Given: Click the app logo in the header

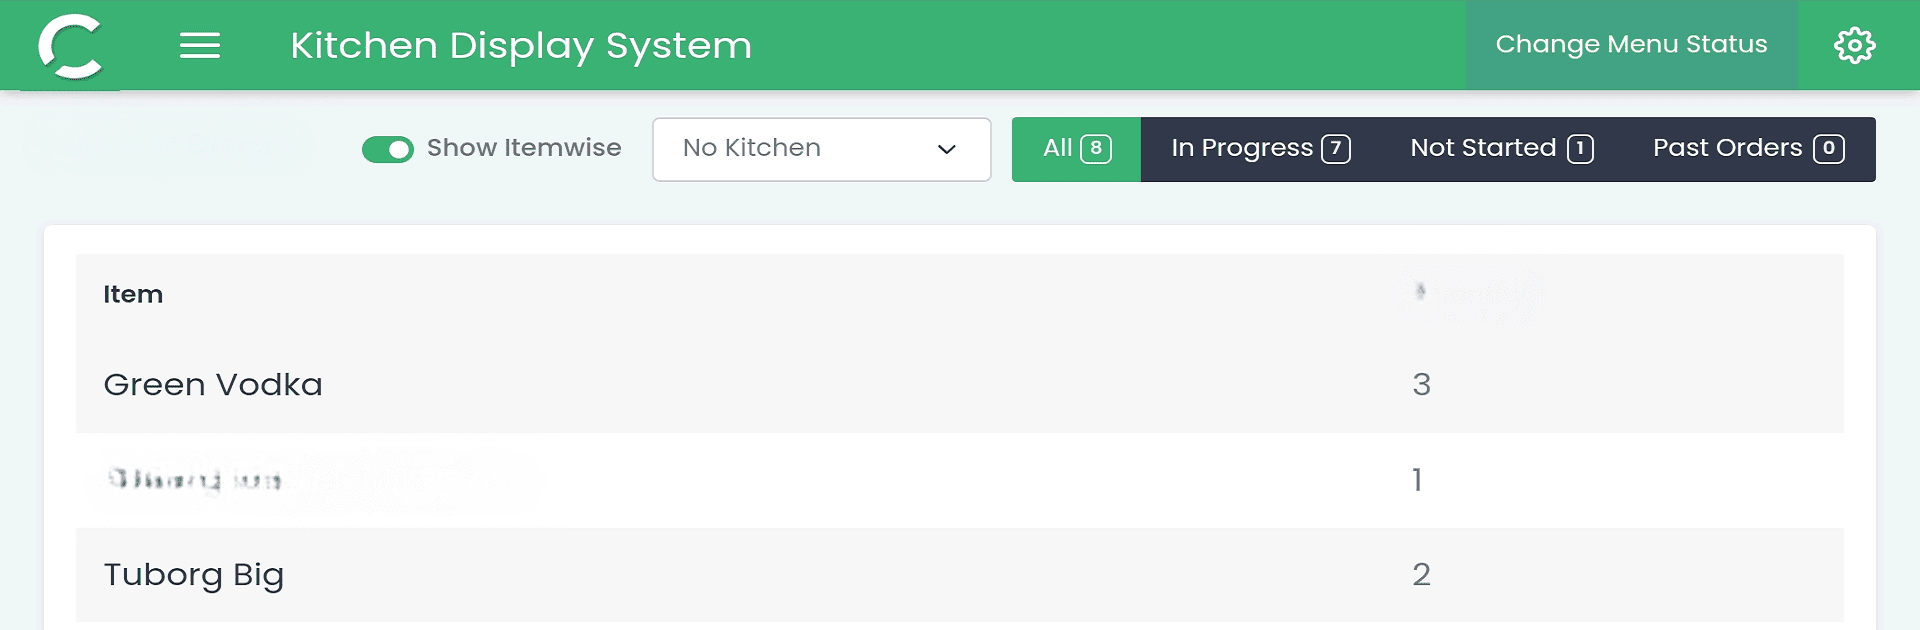Looking at the screenshot, I should (70, 46).
